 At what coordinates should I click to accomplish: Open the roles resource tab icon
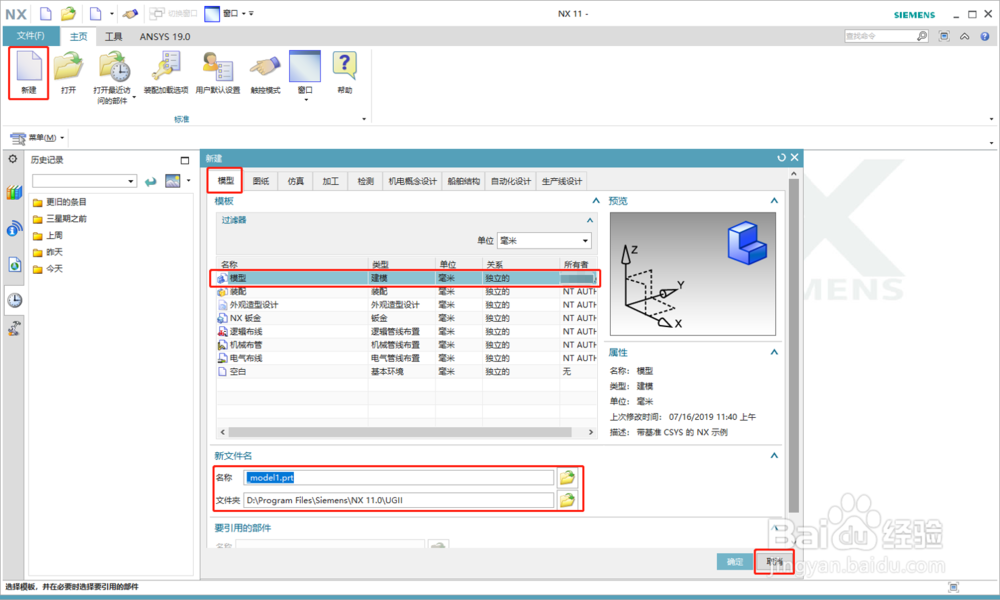tap(14, 328)
